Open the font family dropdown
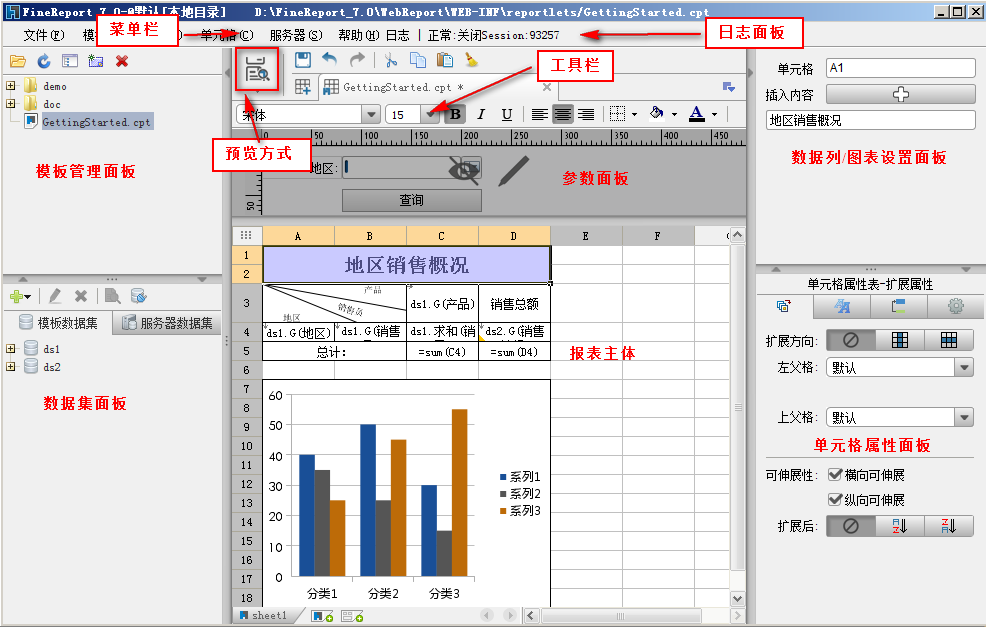Image resolution: width=986 pixels, height=627 pixels. tap(370, 114)
